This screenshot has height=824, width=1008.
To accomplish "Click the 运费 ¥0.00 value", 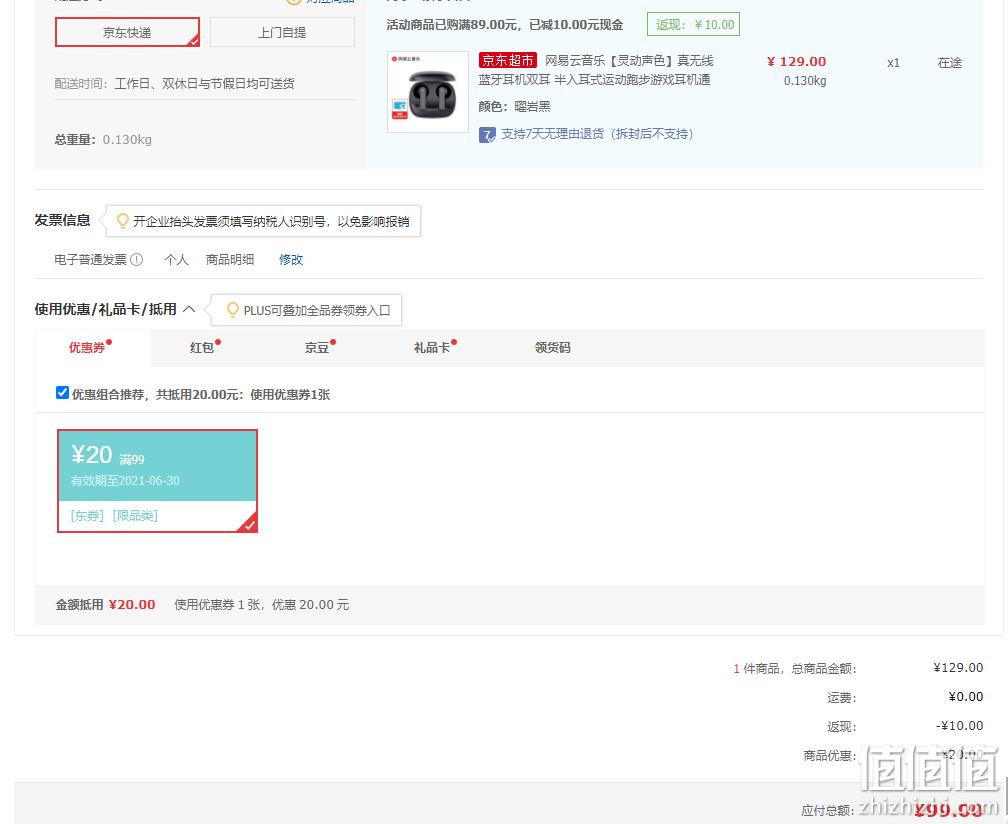I will 966,697.
